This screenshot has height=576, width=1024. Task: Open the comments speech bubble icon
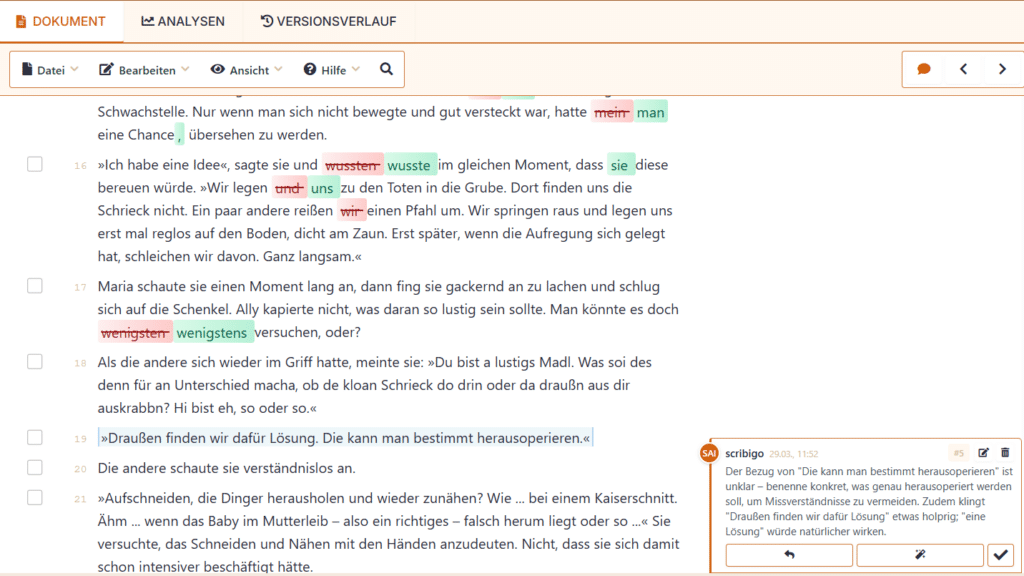pos(923,69)
